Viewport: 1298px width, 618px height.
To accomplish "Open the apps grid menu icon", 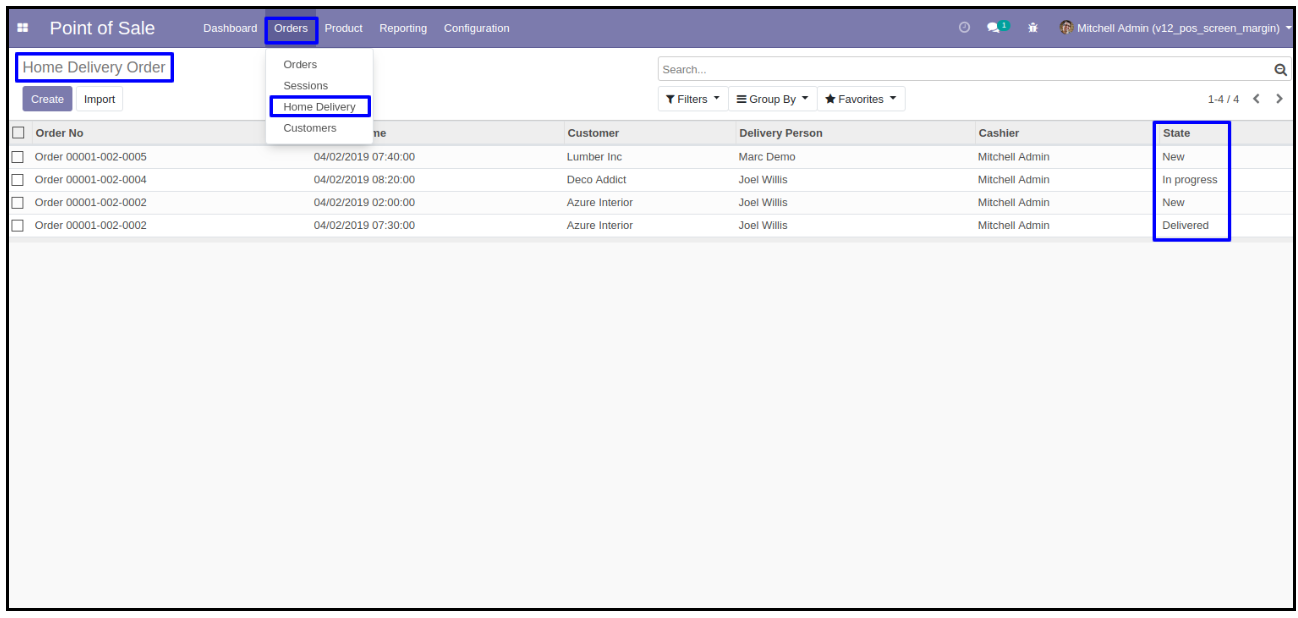I will click(x=23, y=28).
